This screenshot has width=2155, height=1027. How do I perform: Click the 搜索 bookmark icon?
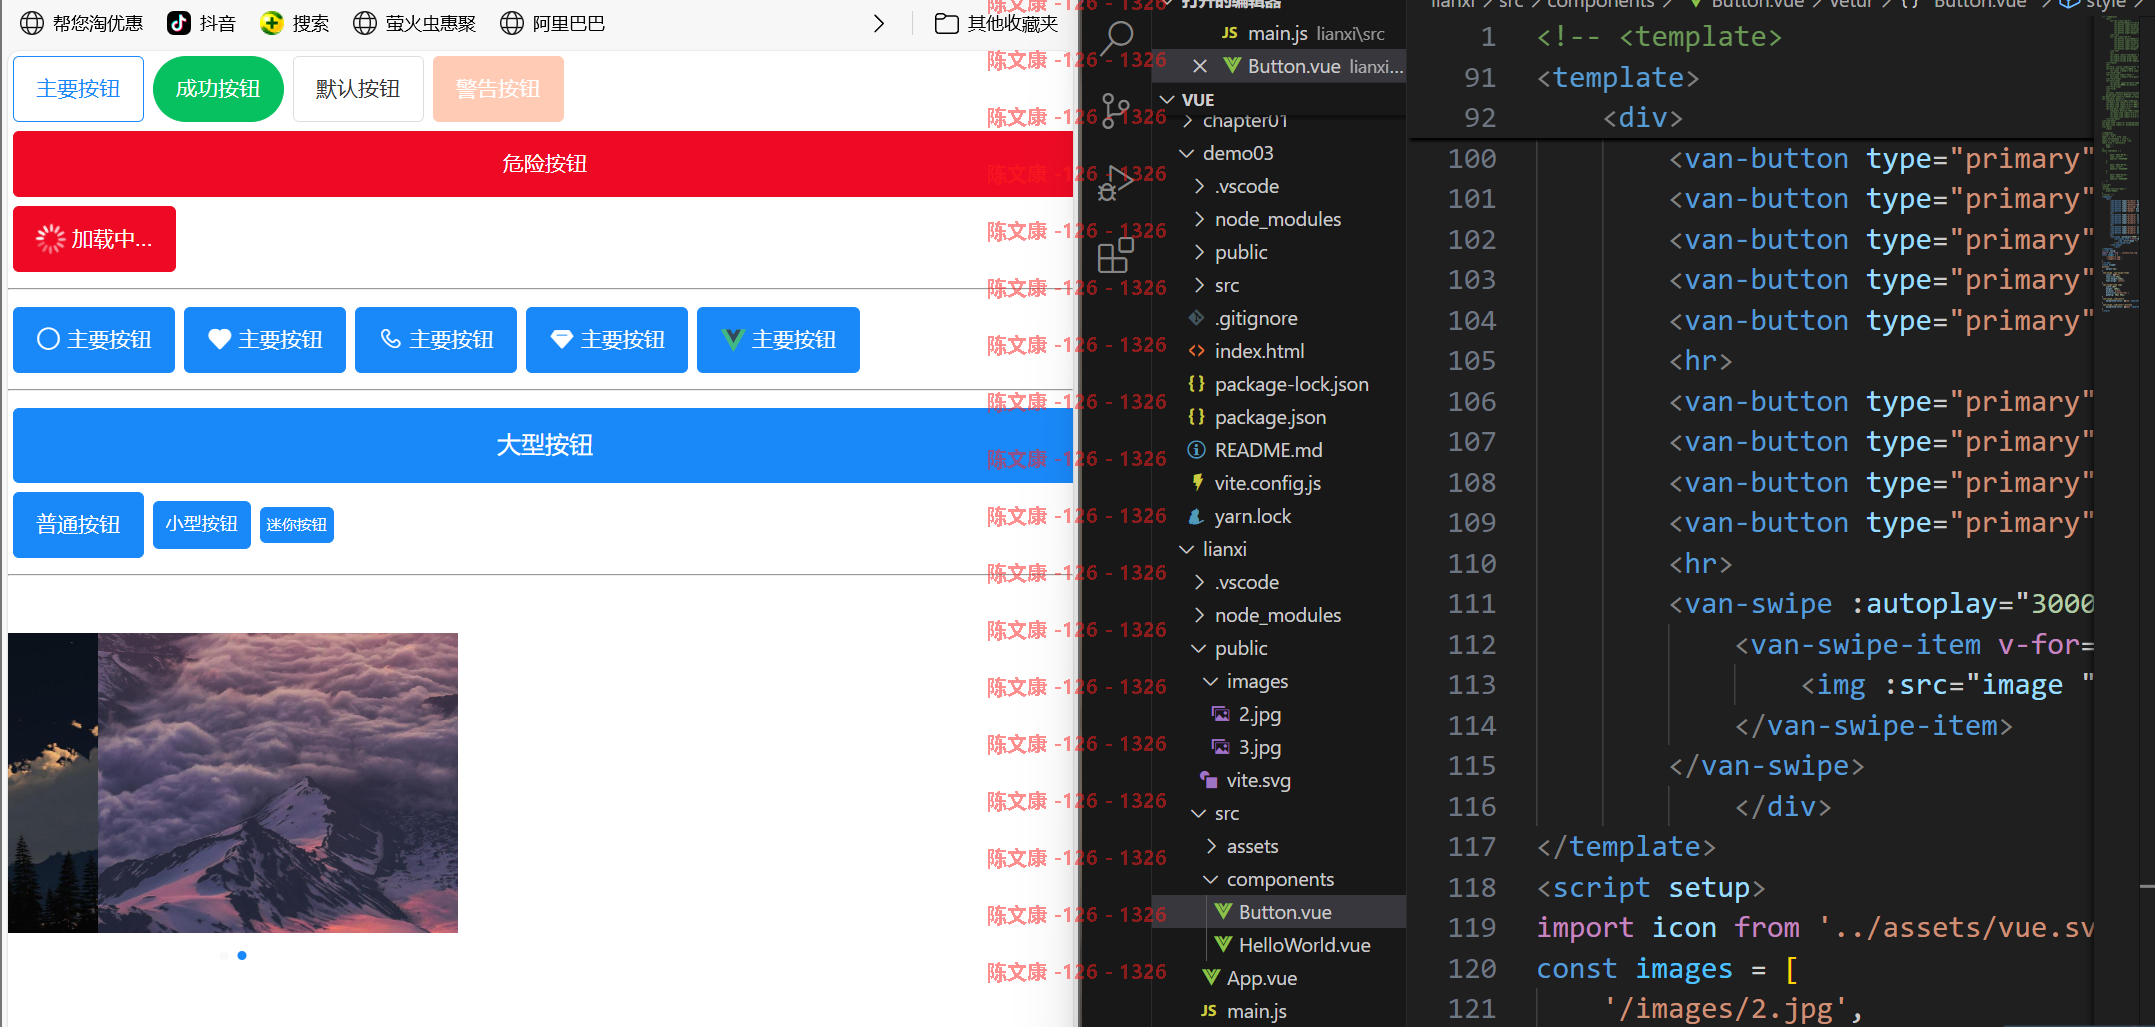coord(271,23)
